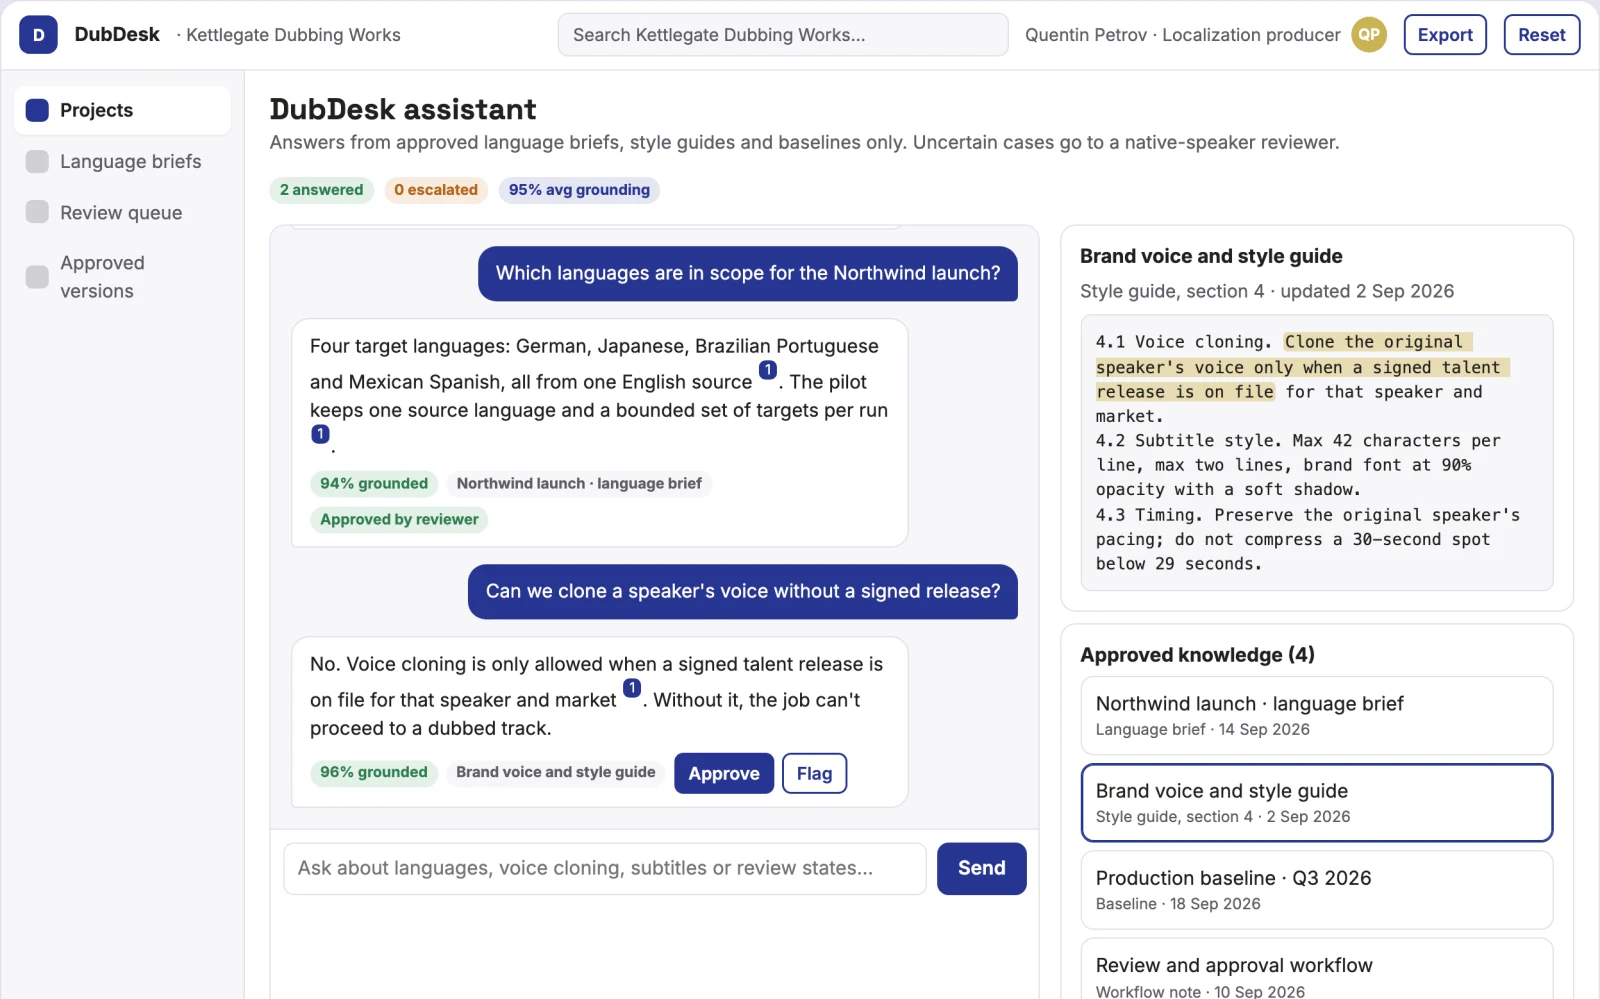Click the 'Approved knowledge (4)' heading
Image resolution: width=1600 pixels, height=999 pixels.
pyautogui.click(x=1197, y=655)
